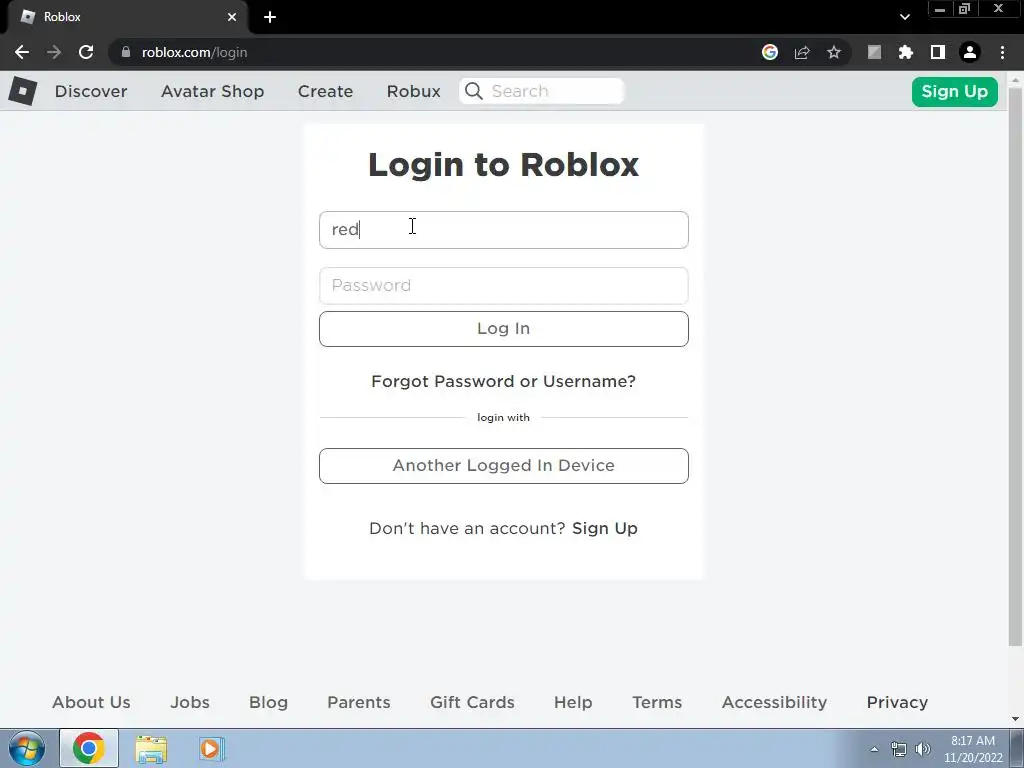Image resolution: width=1024 pixels, height=768 pixels.
Task: Open Jobs footer link
Action: 190,702
